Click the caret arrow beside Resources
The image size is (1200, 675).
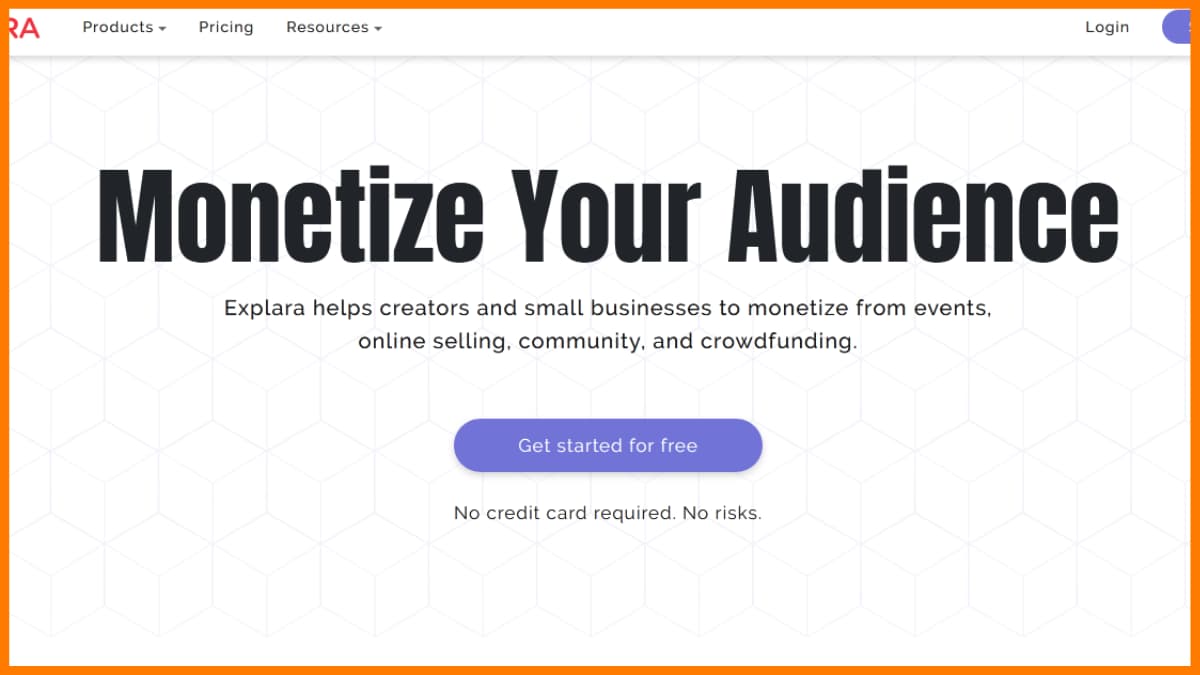(x=378, y=29)
